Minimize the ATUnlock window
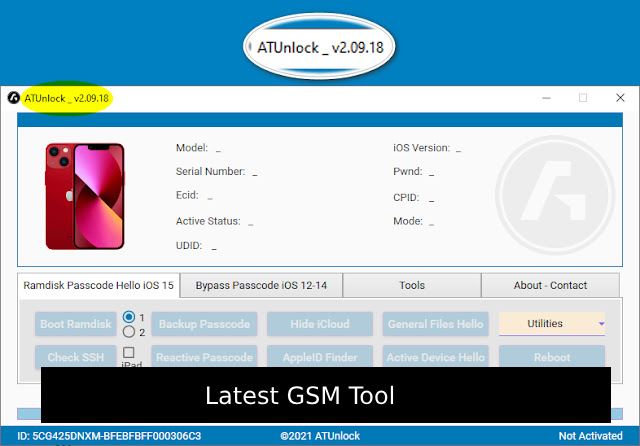 [546, 98]
